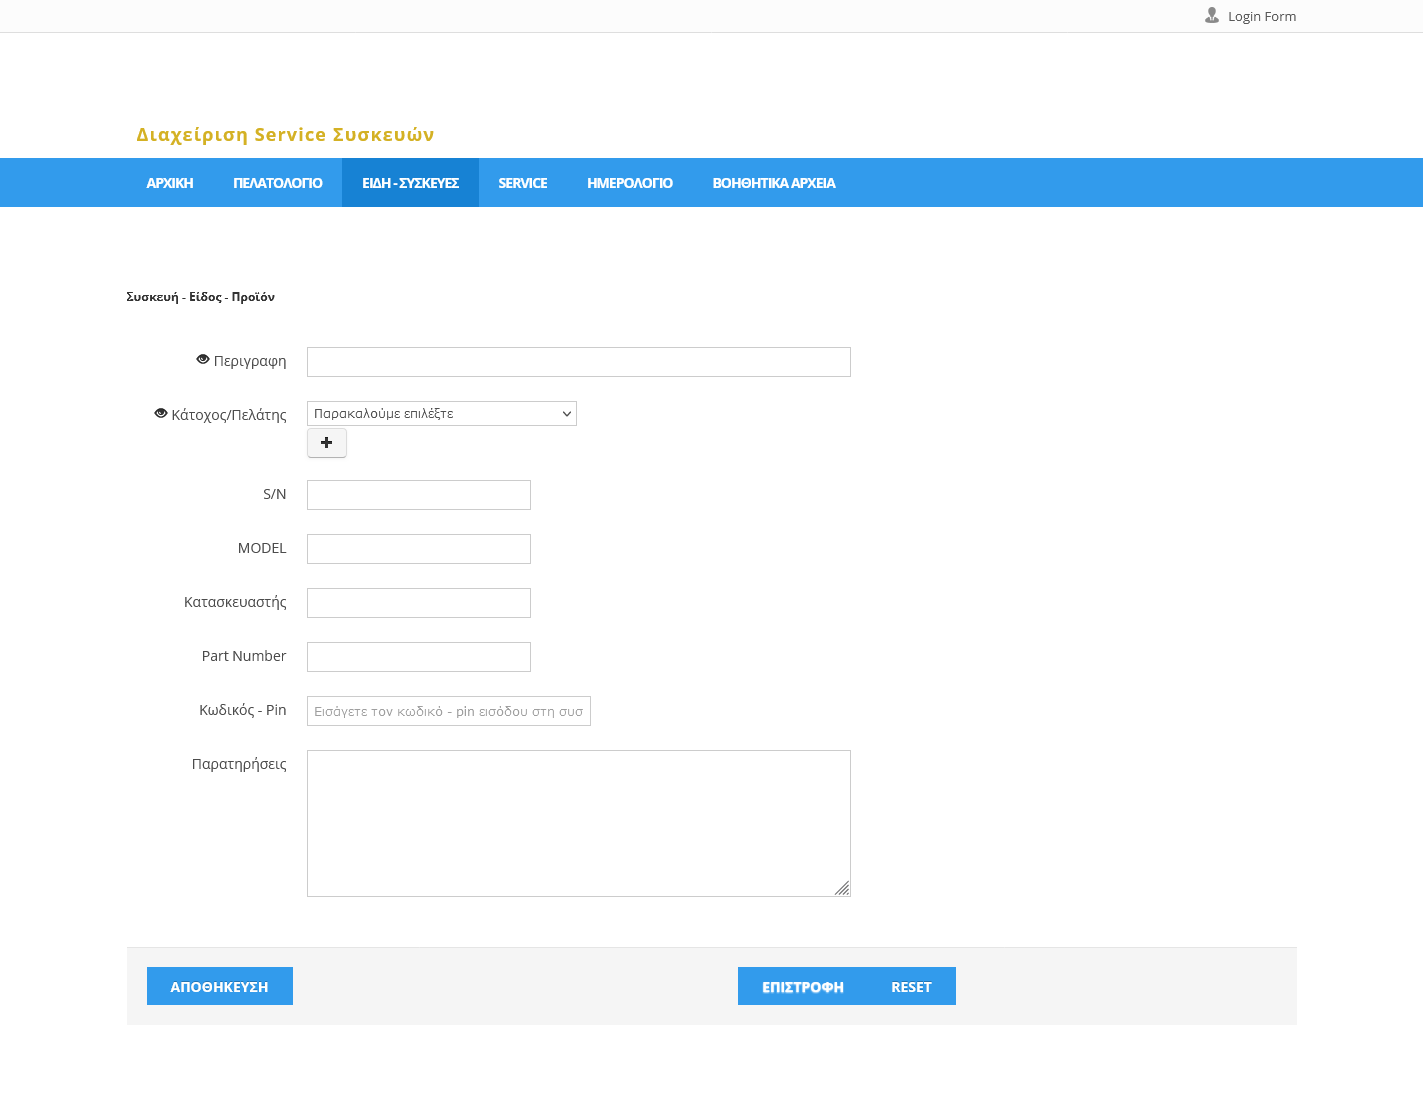Navigate to the SERVICE menu

coord(522,183)
